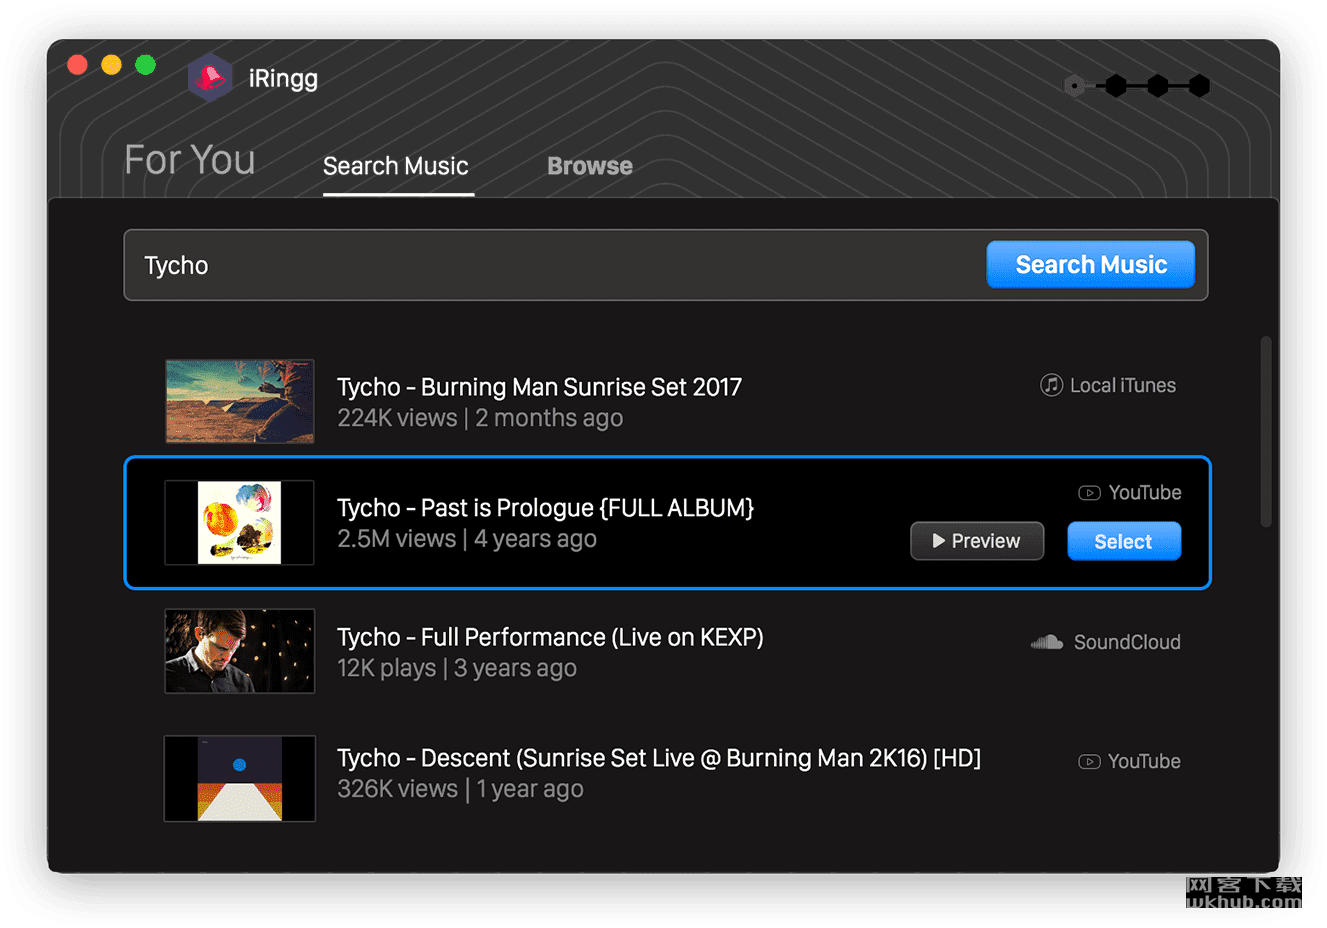Viewport: 1327px width, 928px height.
Task: Click the first step of progress indicator
Action: tap(1074, 86)
